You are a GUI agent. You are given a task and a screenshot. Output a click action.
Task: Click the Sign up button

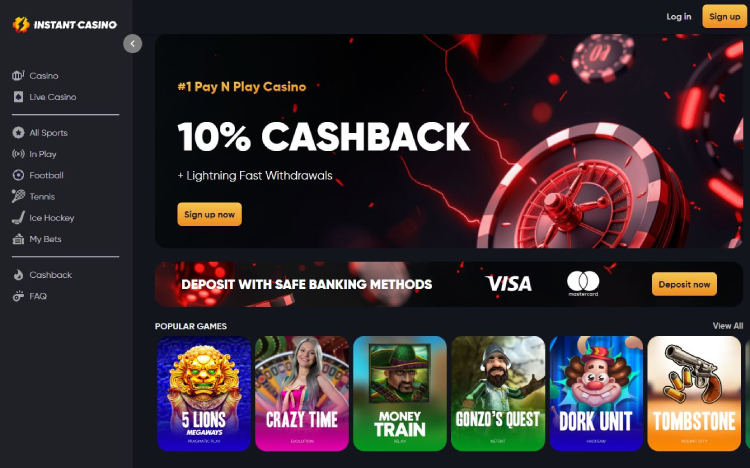point(724,16)
